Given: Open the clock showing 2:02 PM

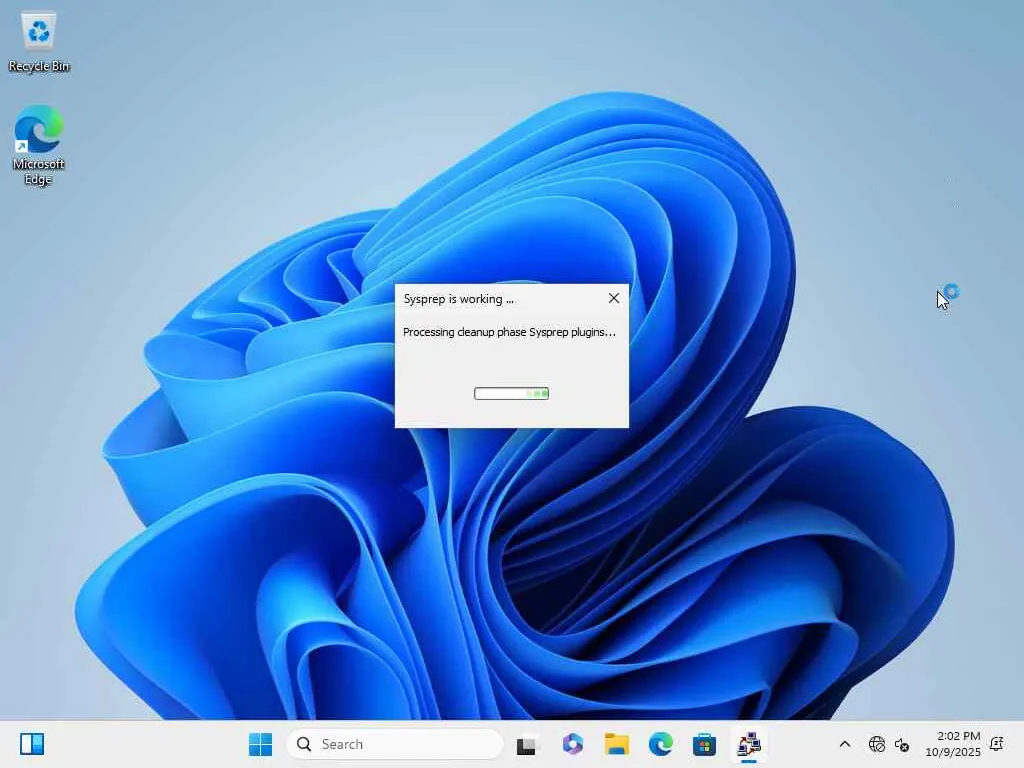Looking at the screenshot, I should click(953, 744).
